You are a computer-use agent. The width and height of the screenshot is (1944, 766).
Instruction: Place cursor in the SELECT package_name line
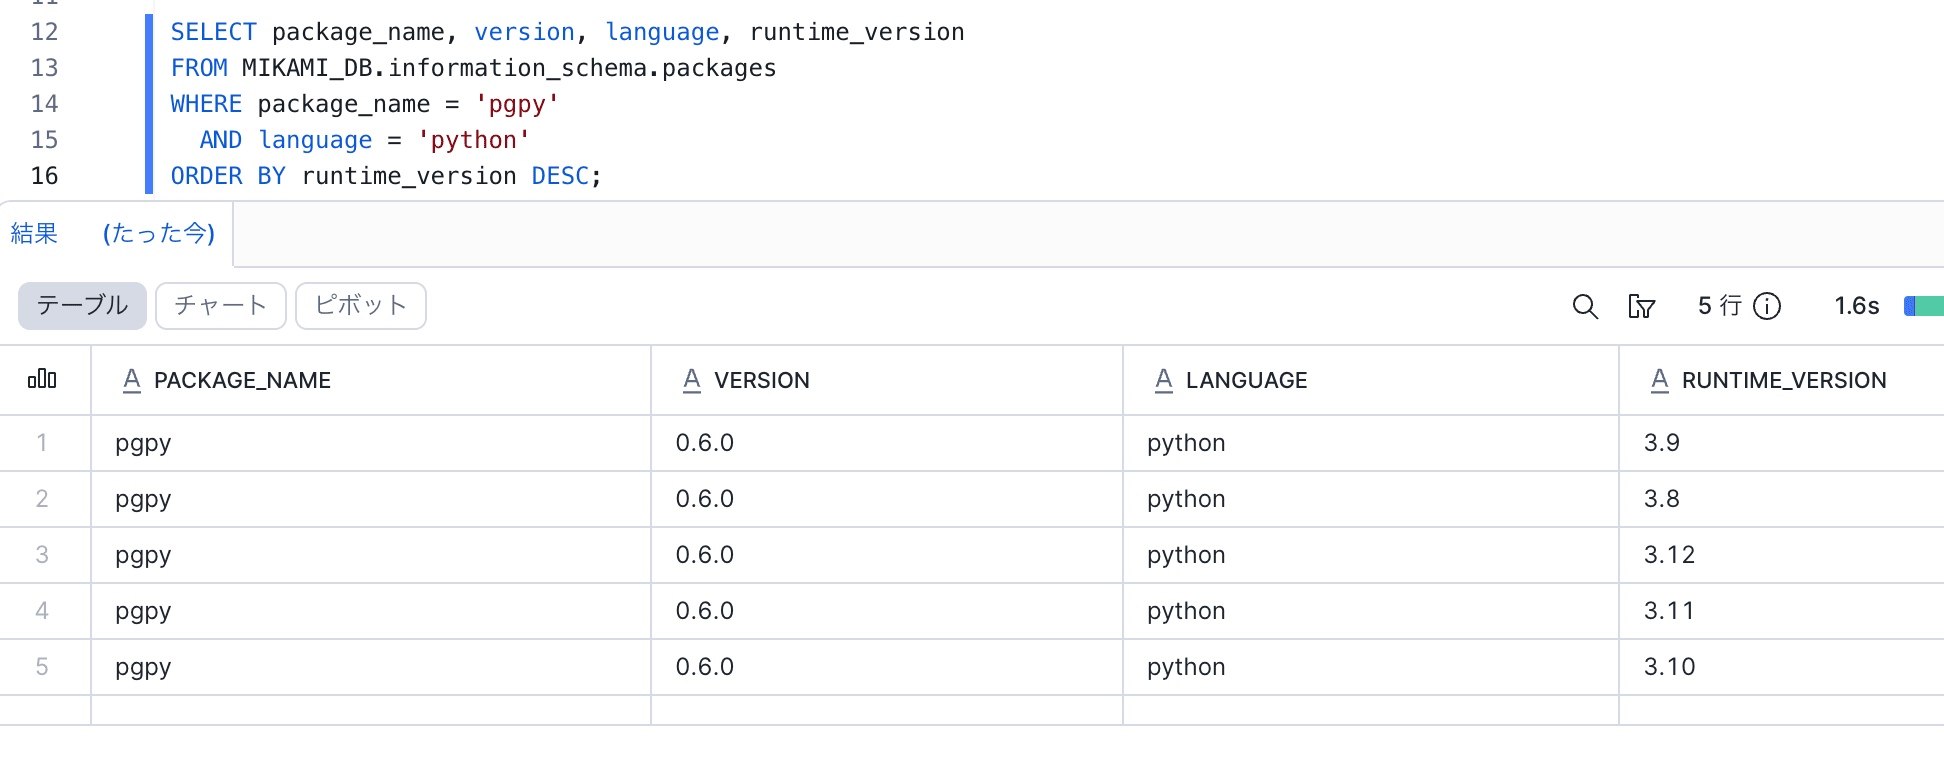(567, 32)
